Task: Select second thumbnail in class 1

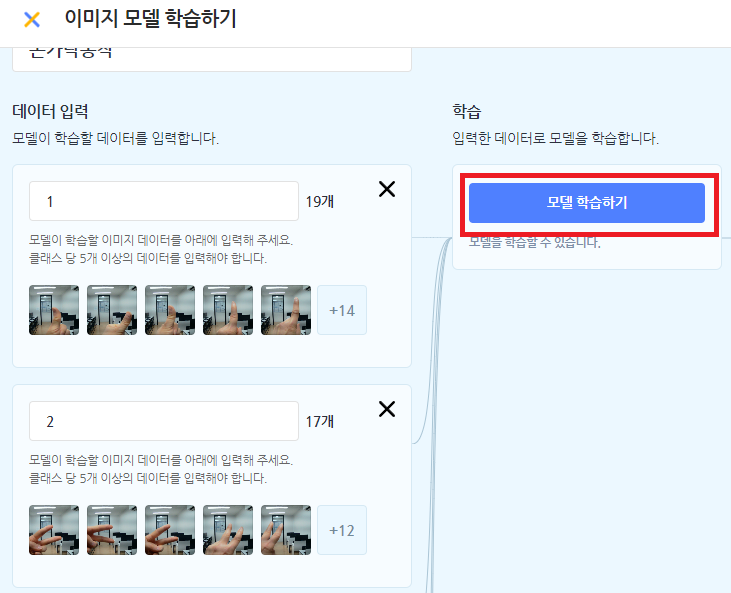Action: [112, 310]
